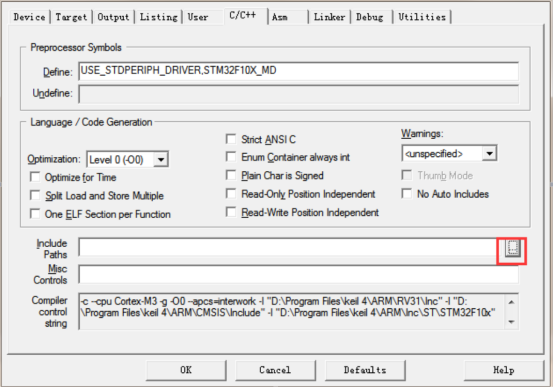
Task: Toggle One ELF Section per Function
Action: tap(35, 213)
